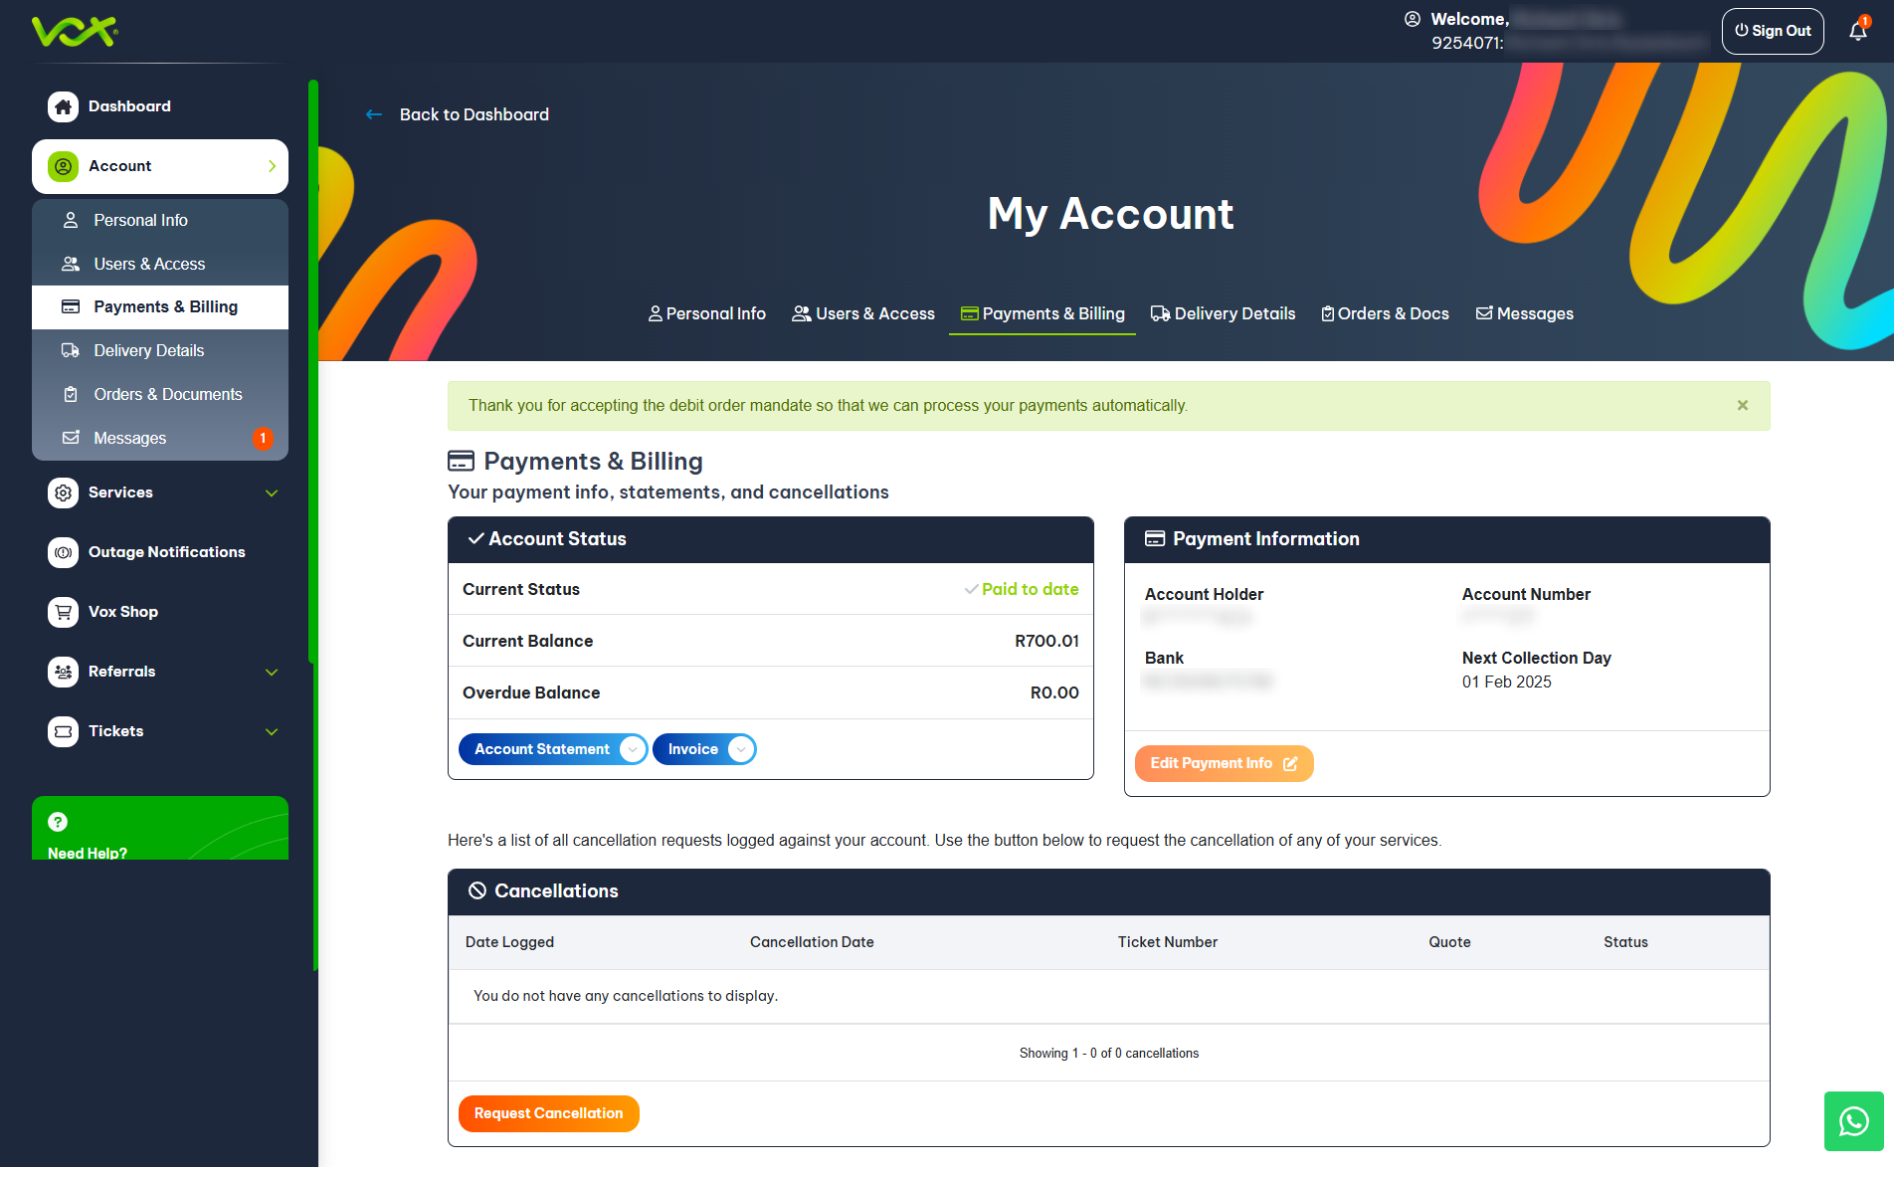Click the Request Cancellation button
1894x1179 pixels.
548,1113
